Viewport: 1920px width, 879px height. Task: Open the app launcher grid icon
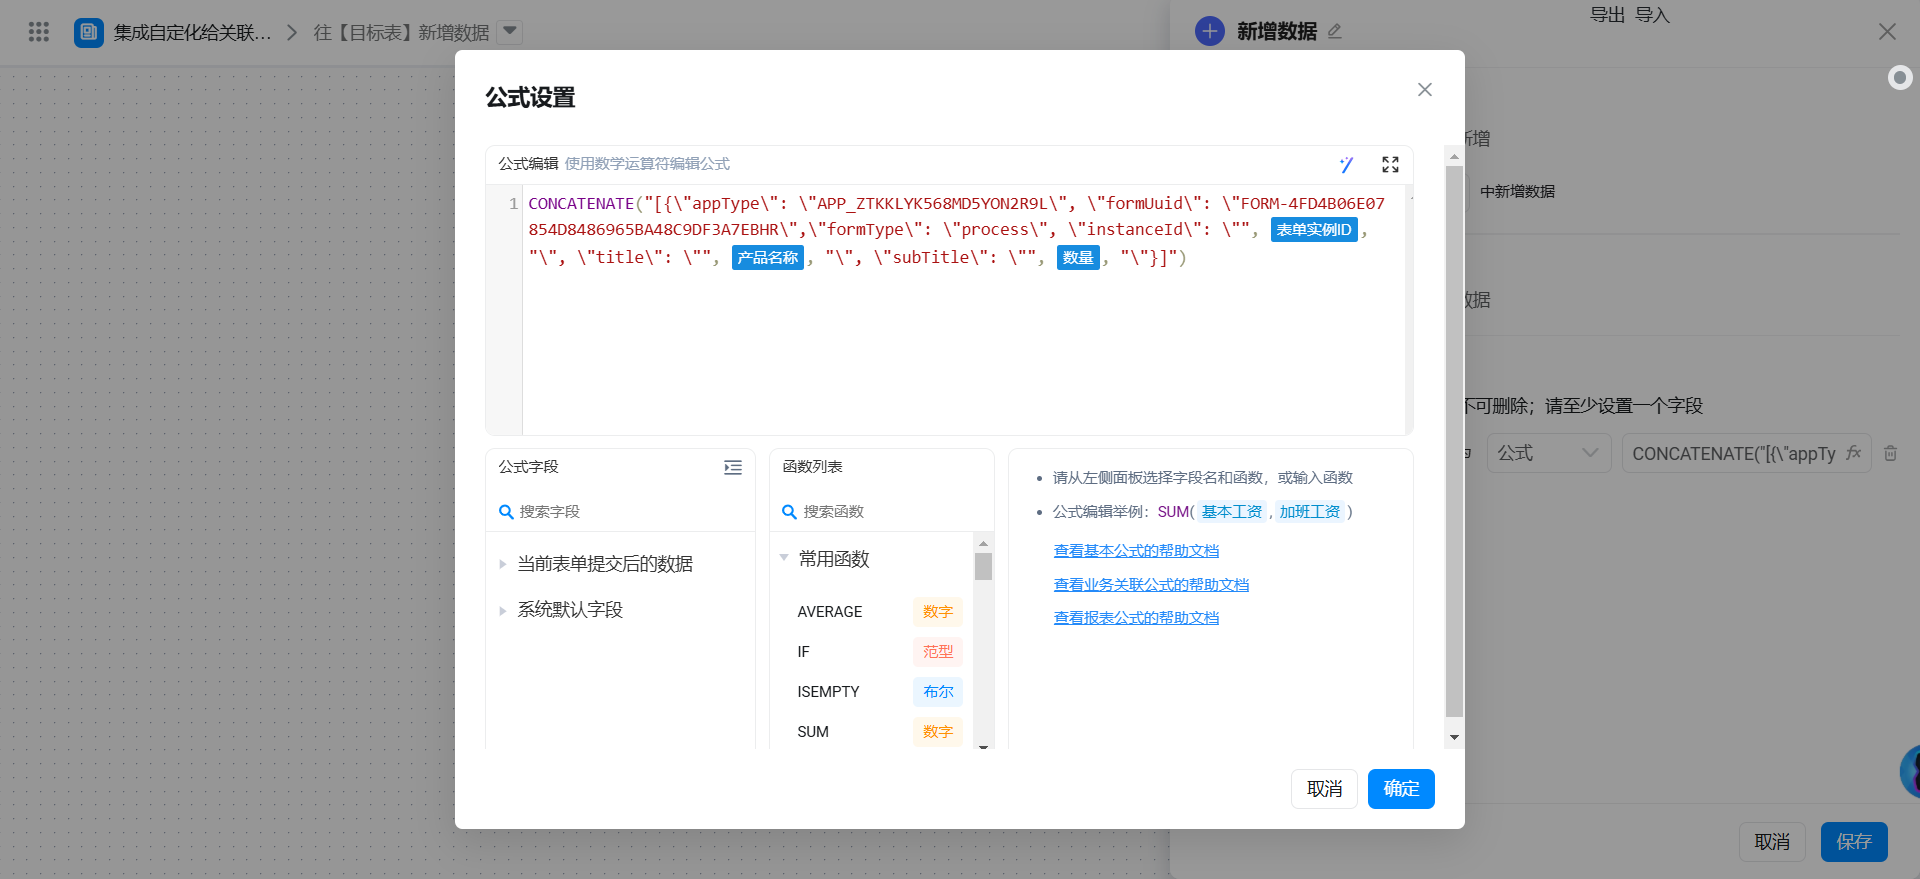(x=39, y=32)
